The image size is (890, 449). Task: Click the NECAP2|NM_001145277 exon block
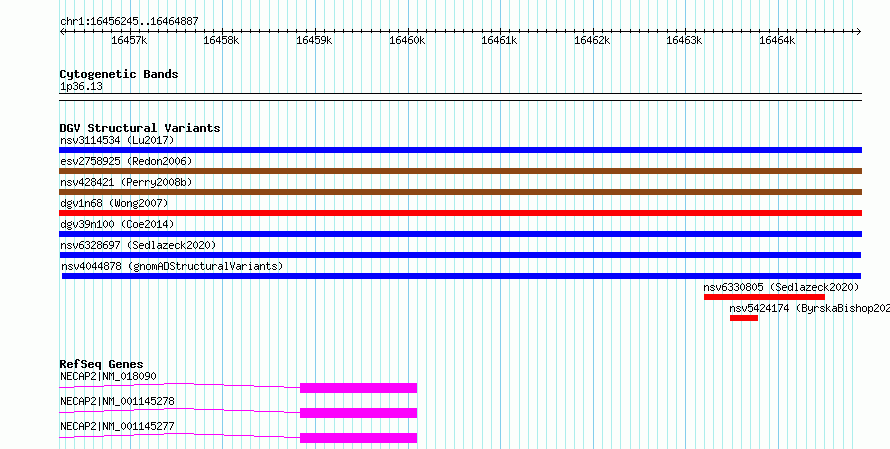coord(358,438)
